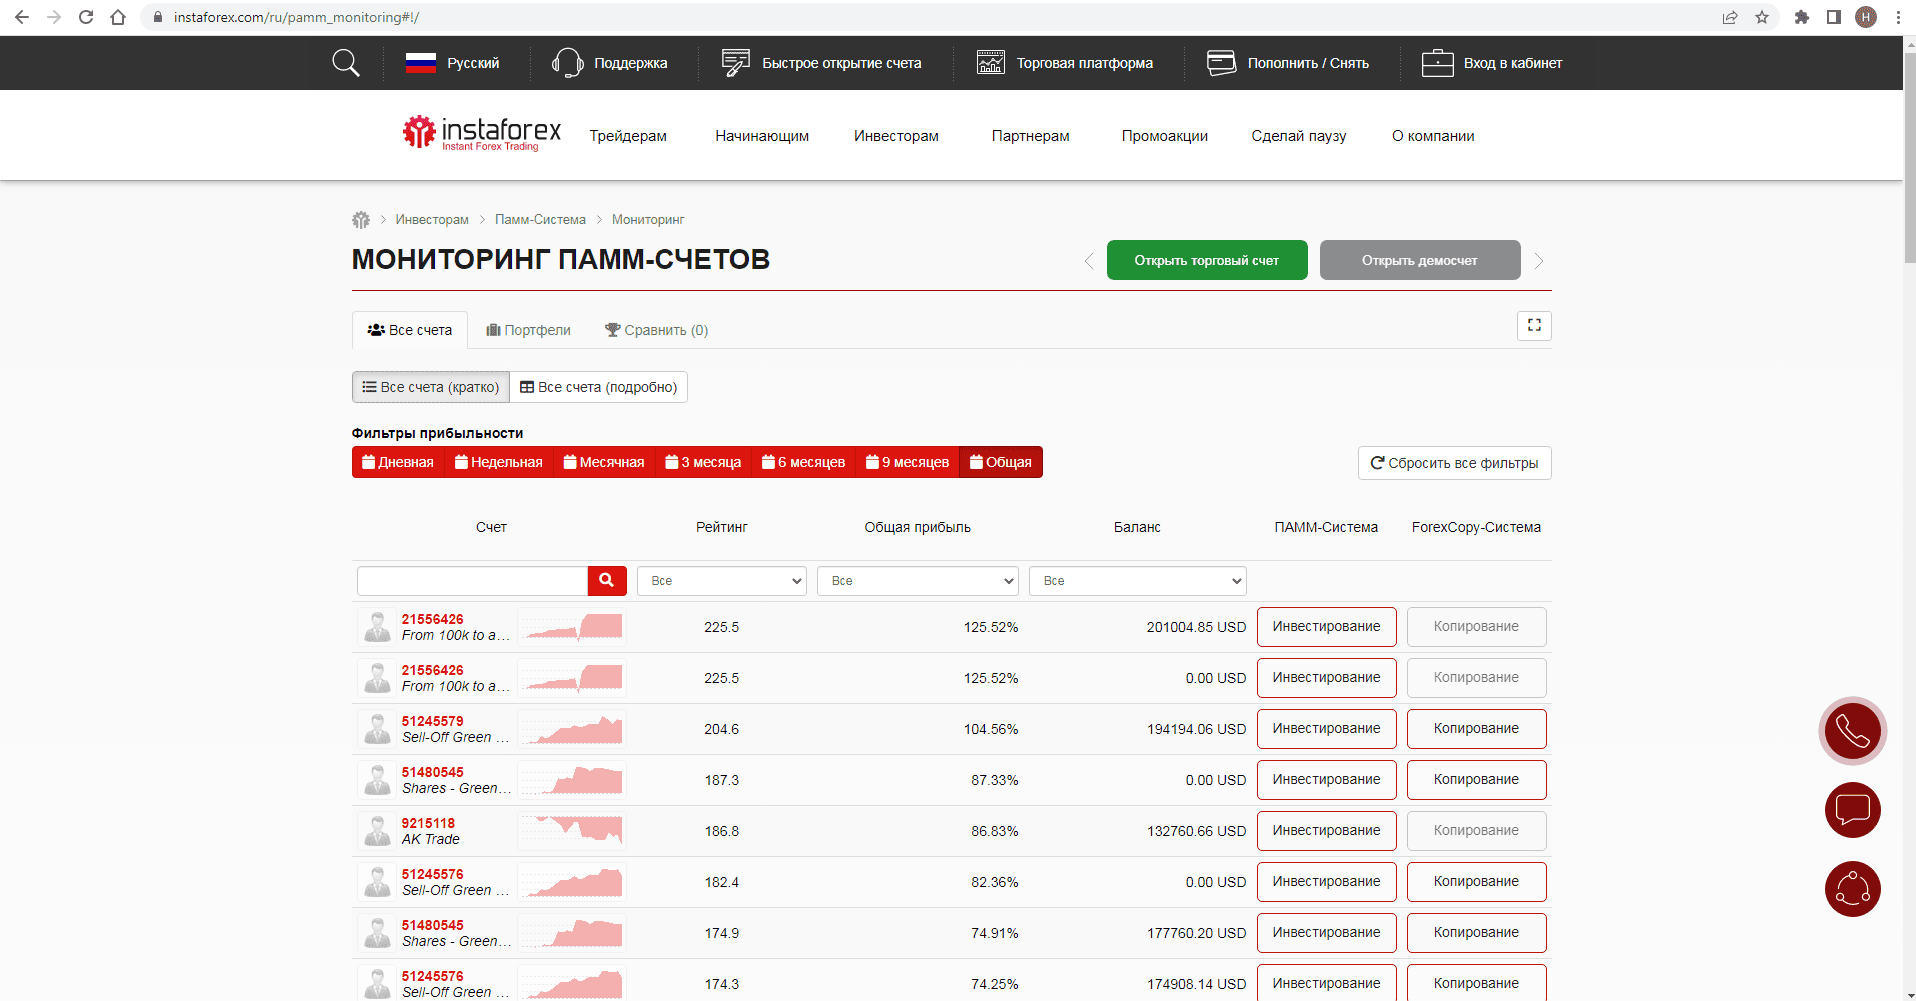The width and height of the screenshot is (1916, 1001).
Task: Switch to detailed all-accounts view (подробно)
Action: pos(599,387)
